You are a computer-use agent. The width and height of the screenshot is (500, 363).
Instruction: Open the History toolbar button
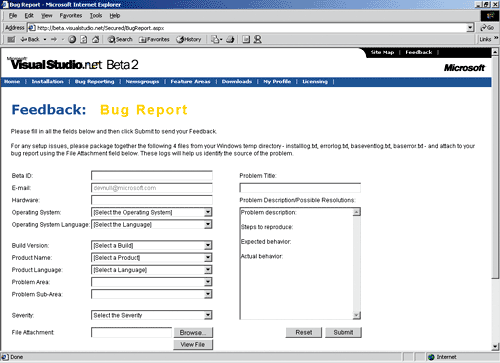coord(189,39)
